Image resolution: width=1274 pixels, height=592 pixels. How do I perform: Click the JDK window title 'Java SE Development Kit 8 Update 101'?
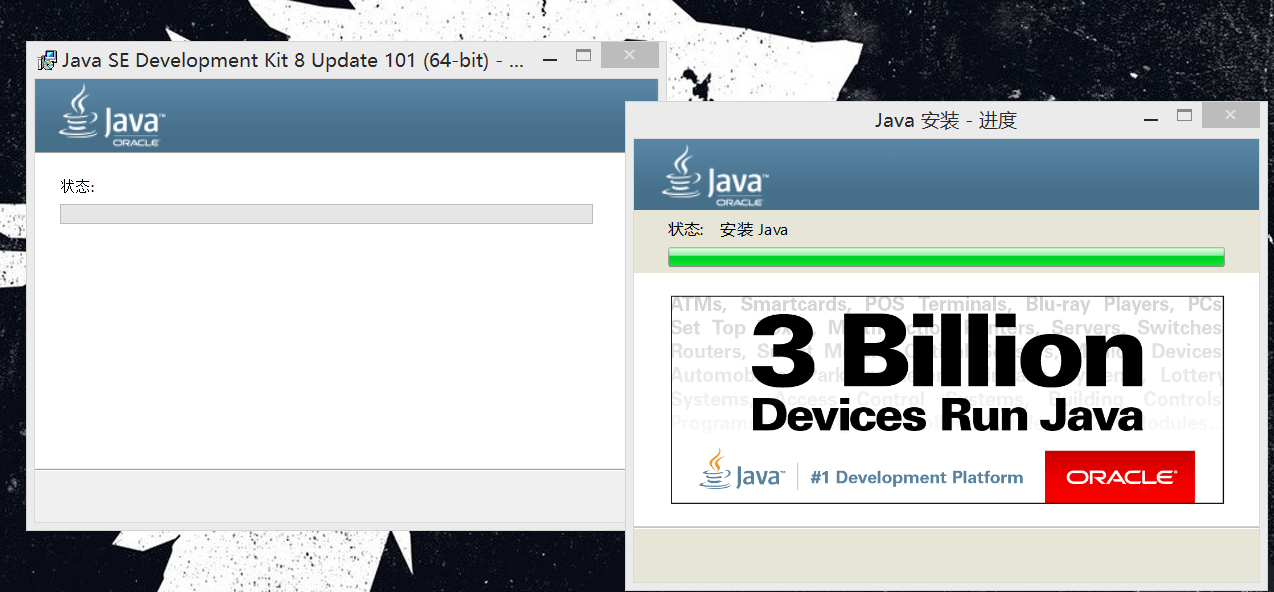[x=293, y=60]
